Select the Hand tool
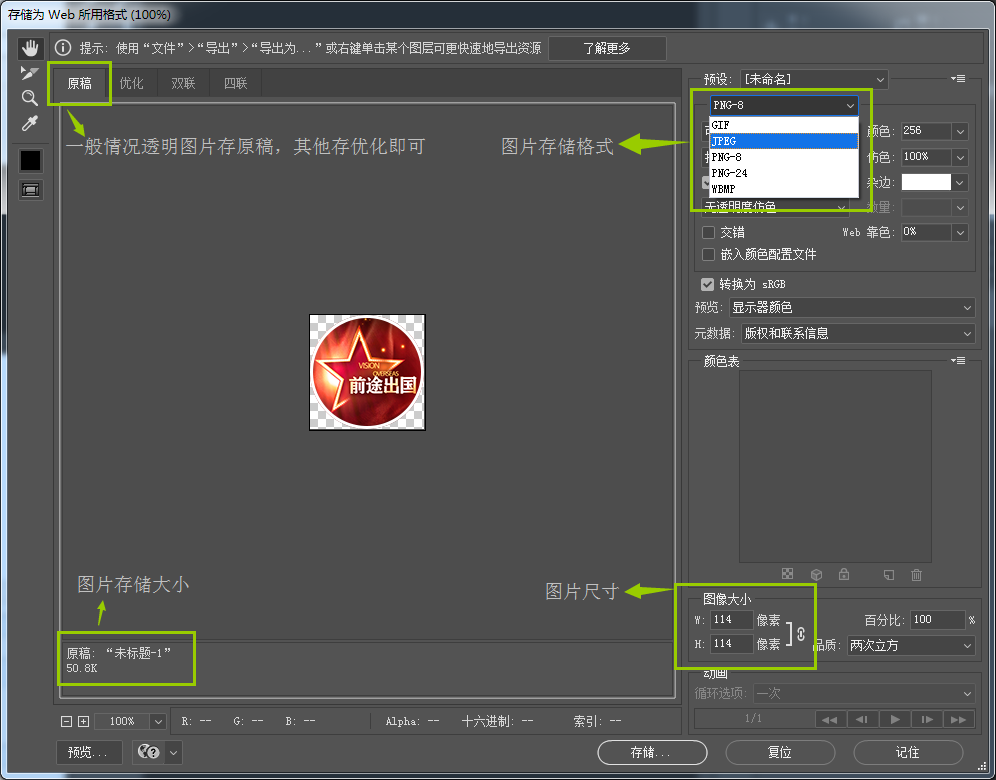The height and width of the screenshot is (780, 996). tap(30, 48)
